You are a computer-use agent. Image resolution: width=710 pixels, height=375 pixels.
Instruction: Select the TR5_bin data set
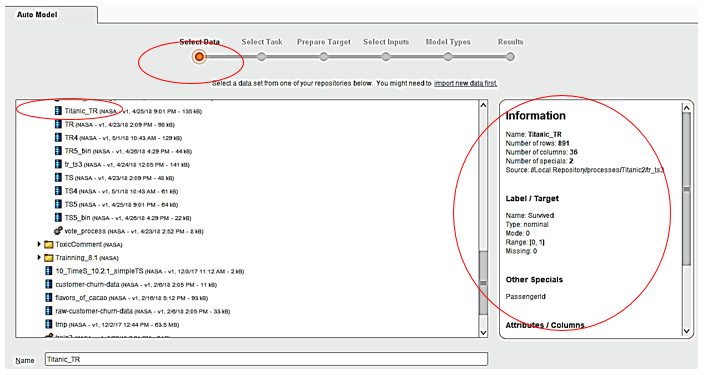pos(128,151)
